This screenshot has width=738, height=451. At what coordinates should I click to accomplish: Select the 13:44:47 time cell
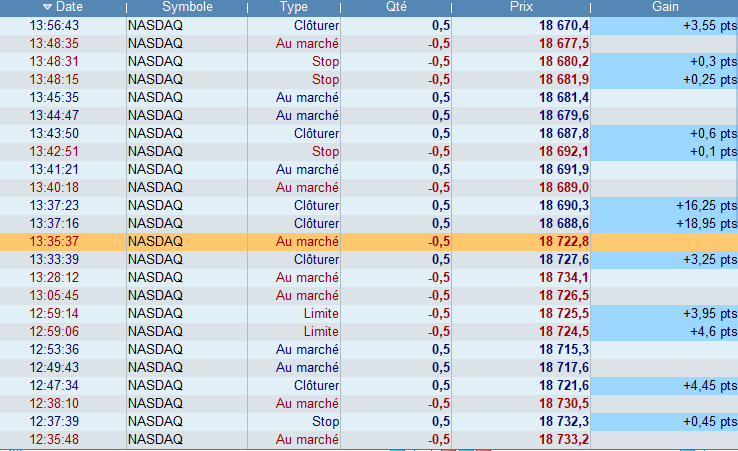pos(54,115)
